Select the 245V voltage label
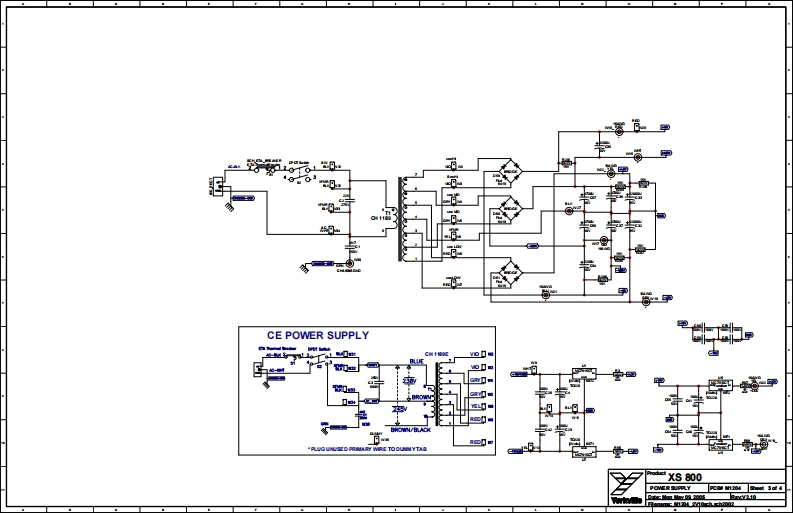 (x=400, y=409)
